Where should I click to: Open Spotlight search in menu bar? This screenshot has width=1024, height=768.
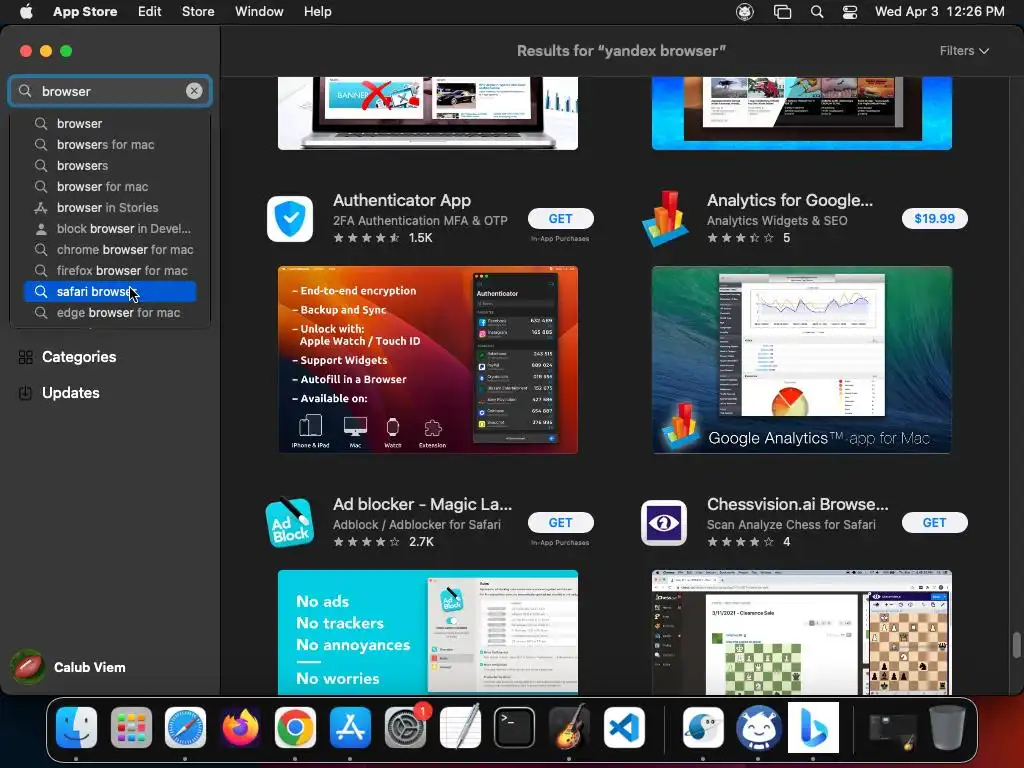[817, 12]
